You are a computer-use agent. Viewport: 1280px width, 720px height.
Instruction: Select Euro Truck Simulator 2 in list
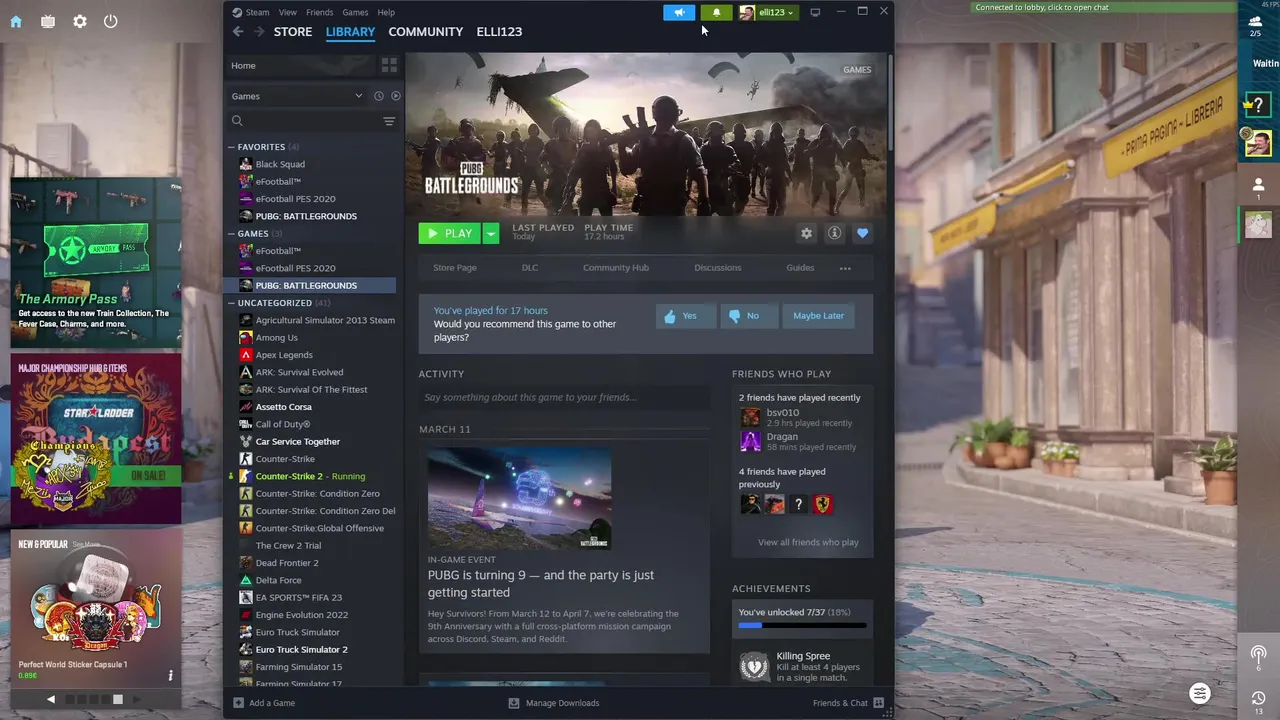click(301, 650)
